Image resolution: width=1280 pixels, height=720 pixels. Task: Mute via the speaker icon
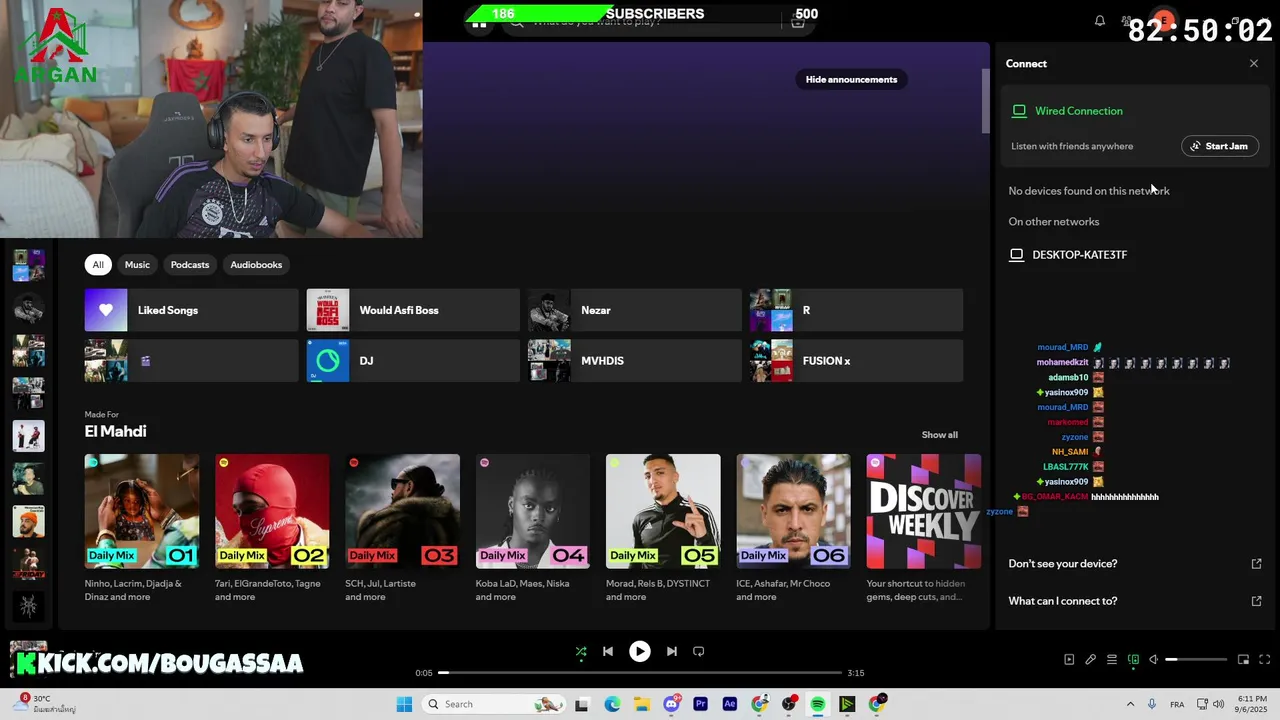tap(1153, 660)
